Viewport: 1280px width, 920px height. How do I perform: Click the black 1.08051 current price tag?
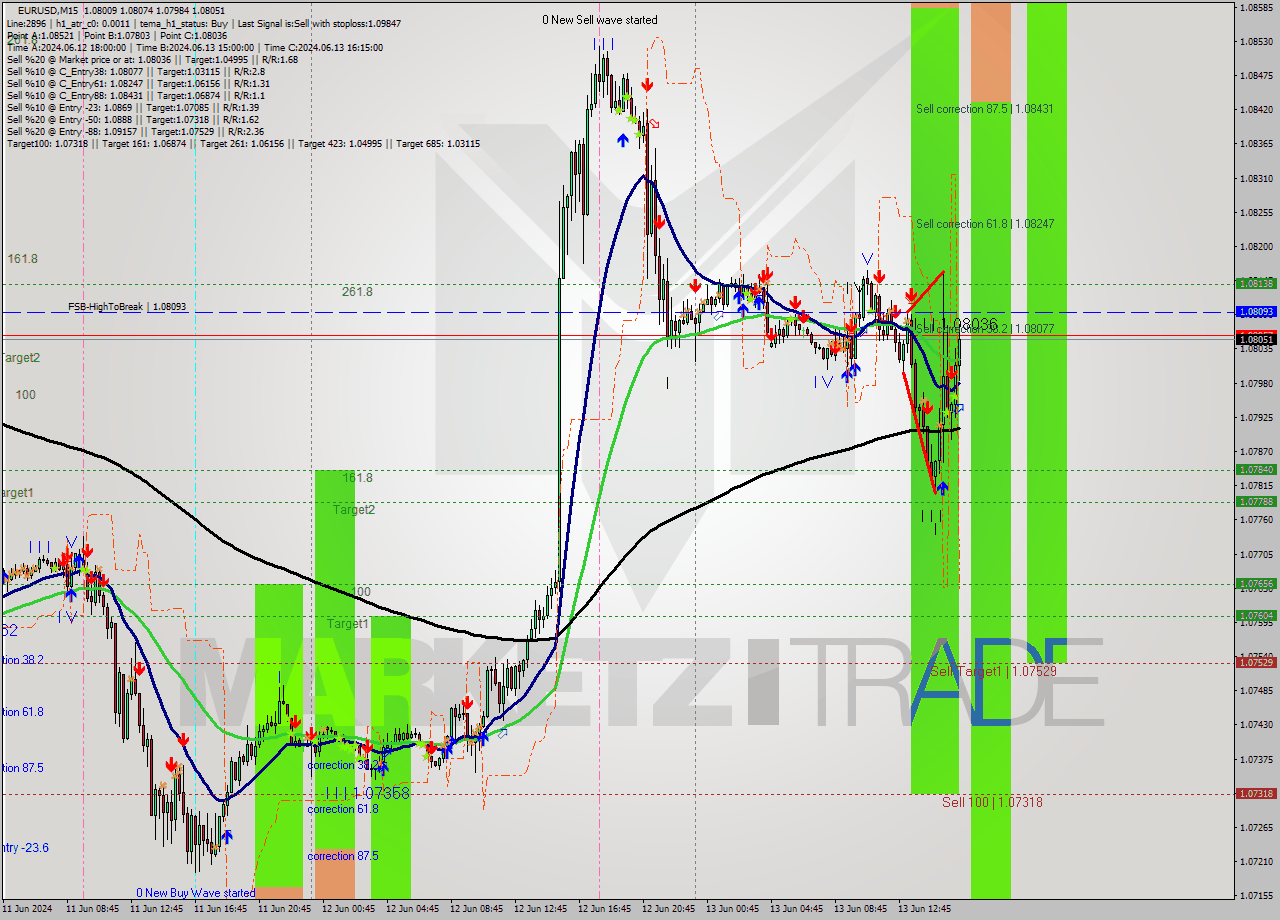(1256, 339)
